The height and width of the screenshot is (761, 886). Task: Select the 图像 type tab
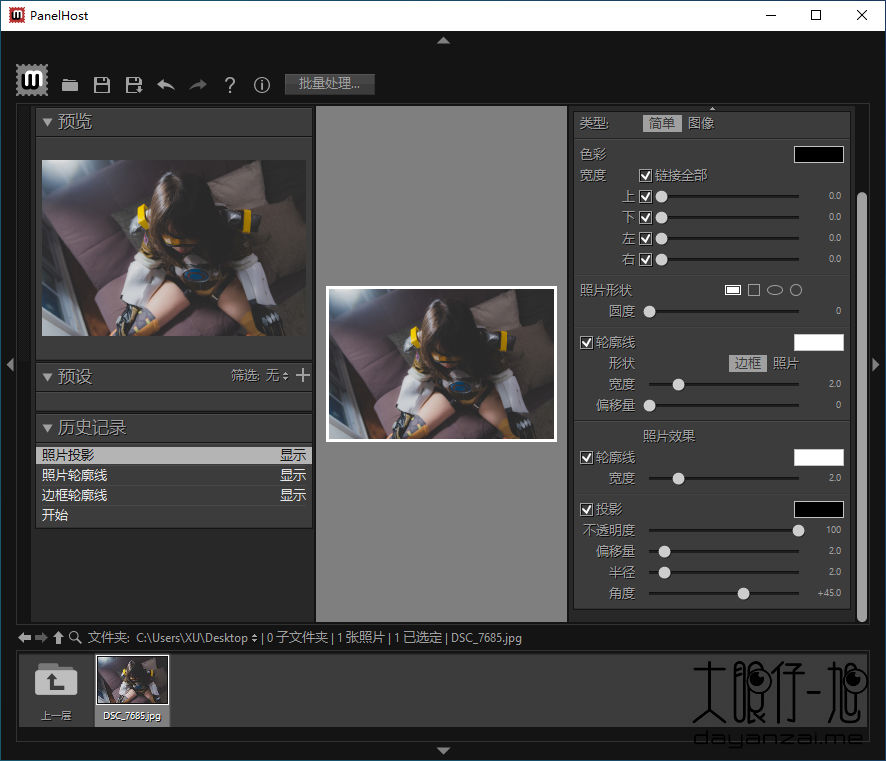[x=701, y=123]
